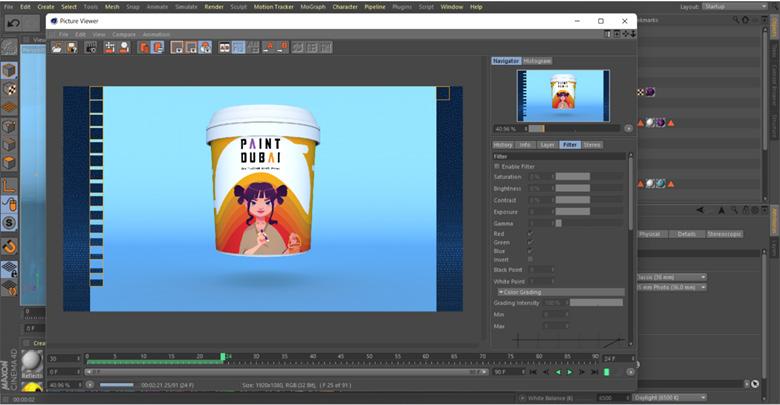Switch to the History tab
The height and width of the screenshot is (405, 780).
[502, 145]
